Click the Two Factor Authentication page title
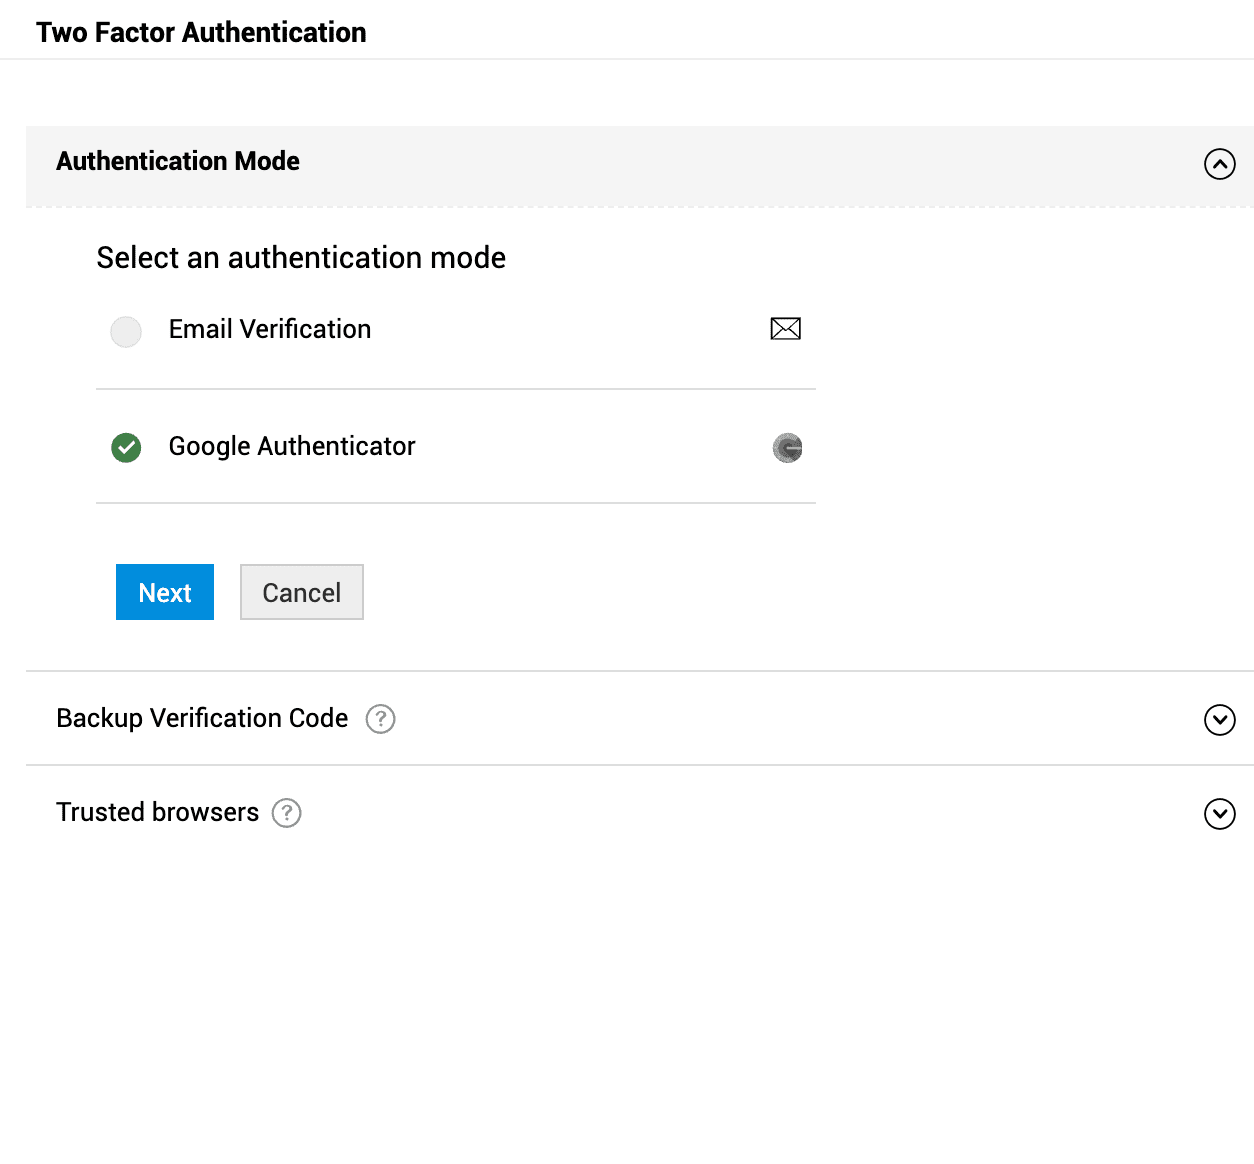 (x=201, y=33)
